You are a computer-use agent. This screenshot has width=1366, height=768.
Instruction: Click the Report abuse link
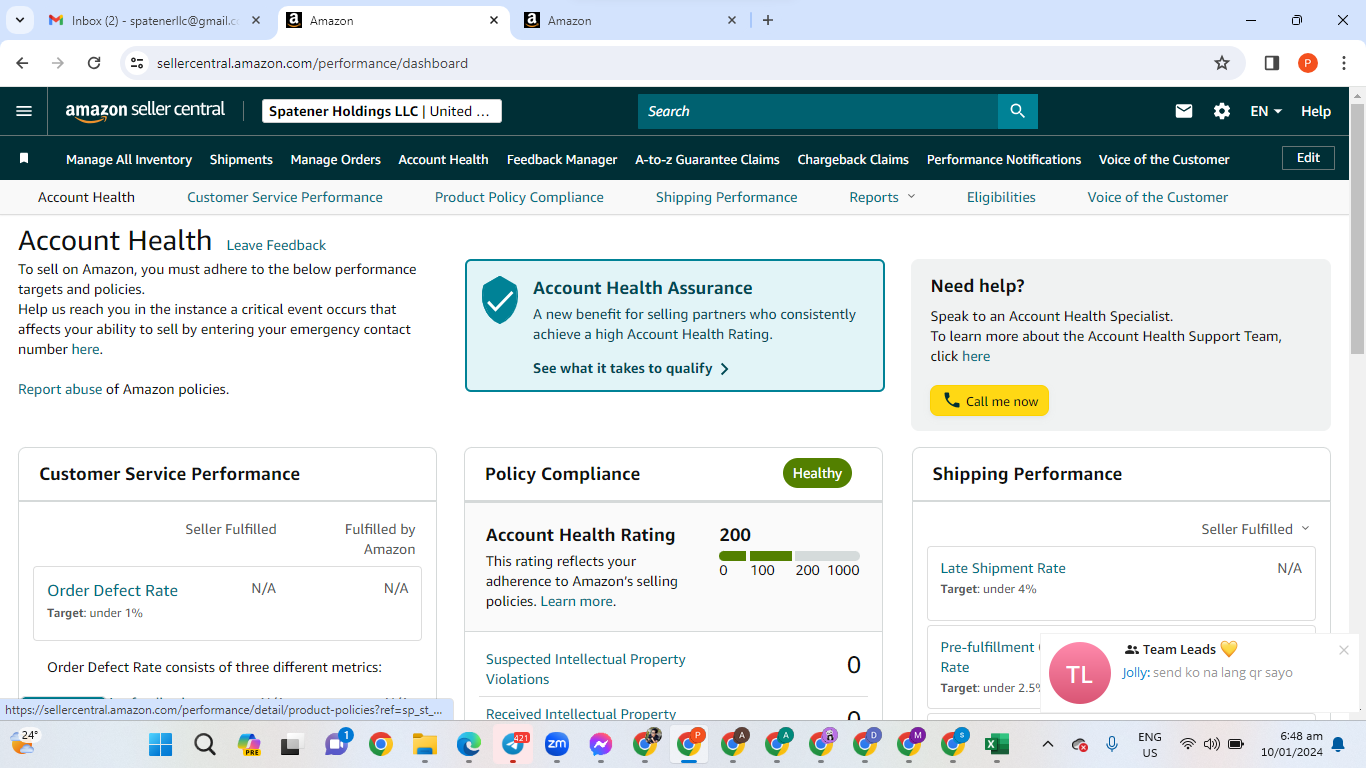coord(60,389)
